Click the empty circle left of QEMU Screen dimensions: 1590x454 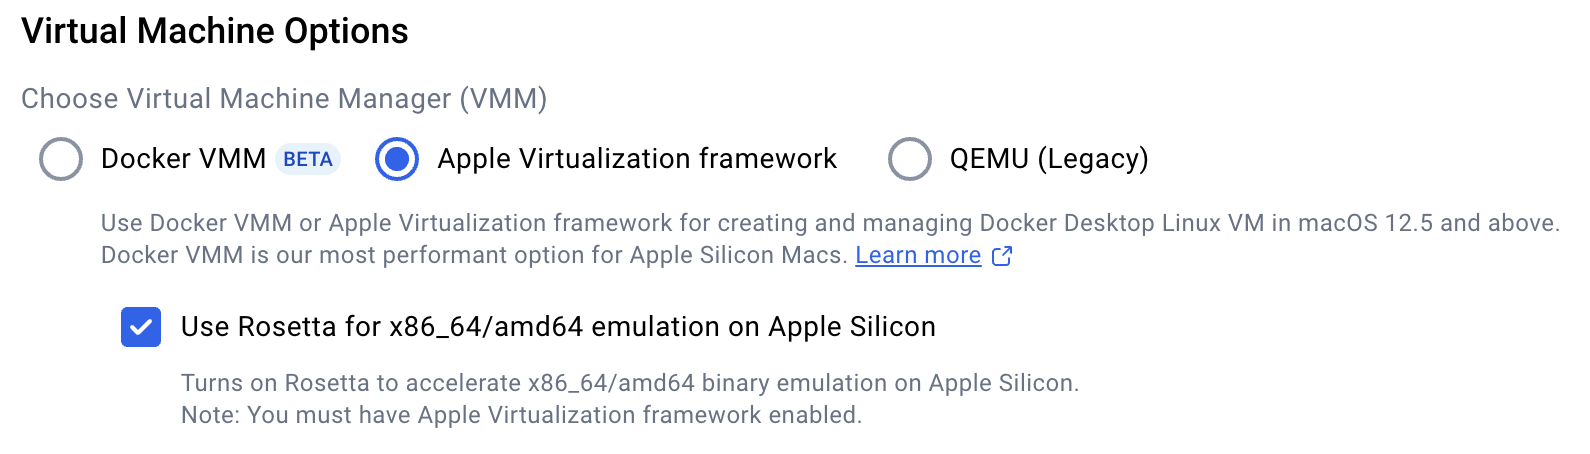910,159
